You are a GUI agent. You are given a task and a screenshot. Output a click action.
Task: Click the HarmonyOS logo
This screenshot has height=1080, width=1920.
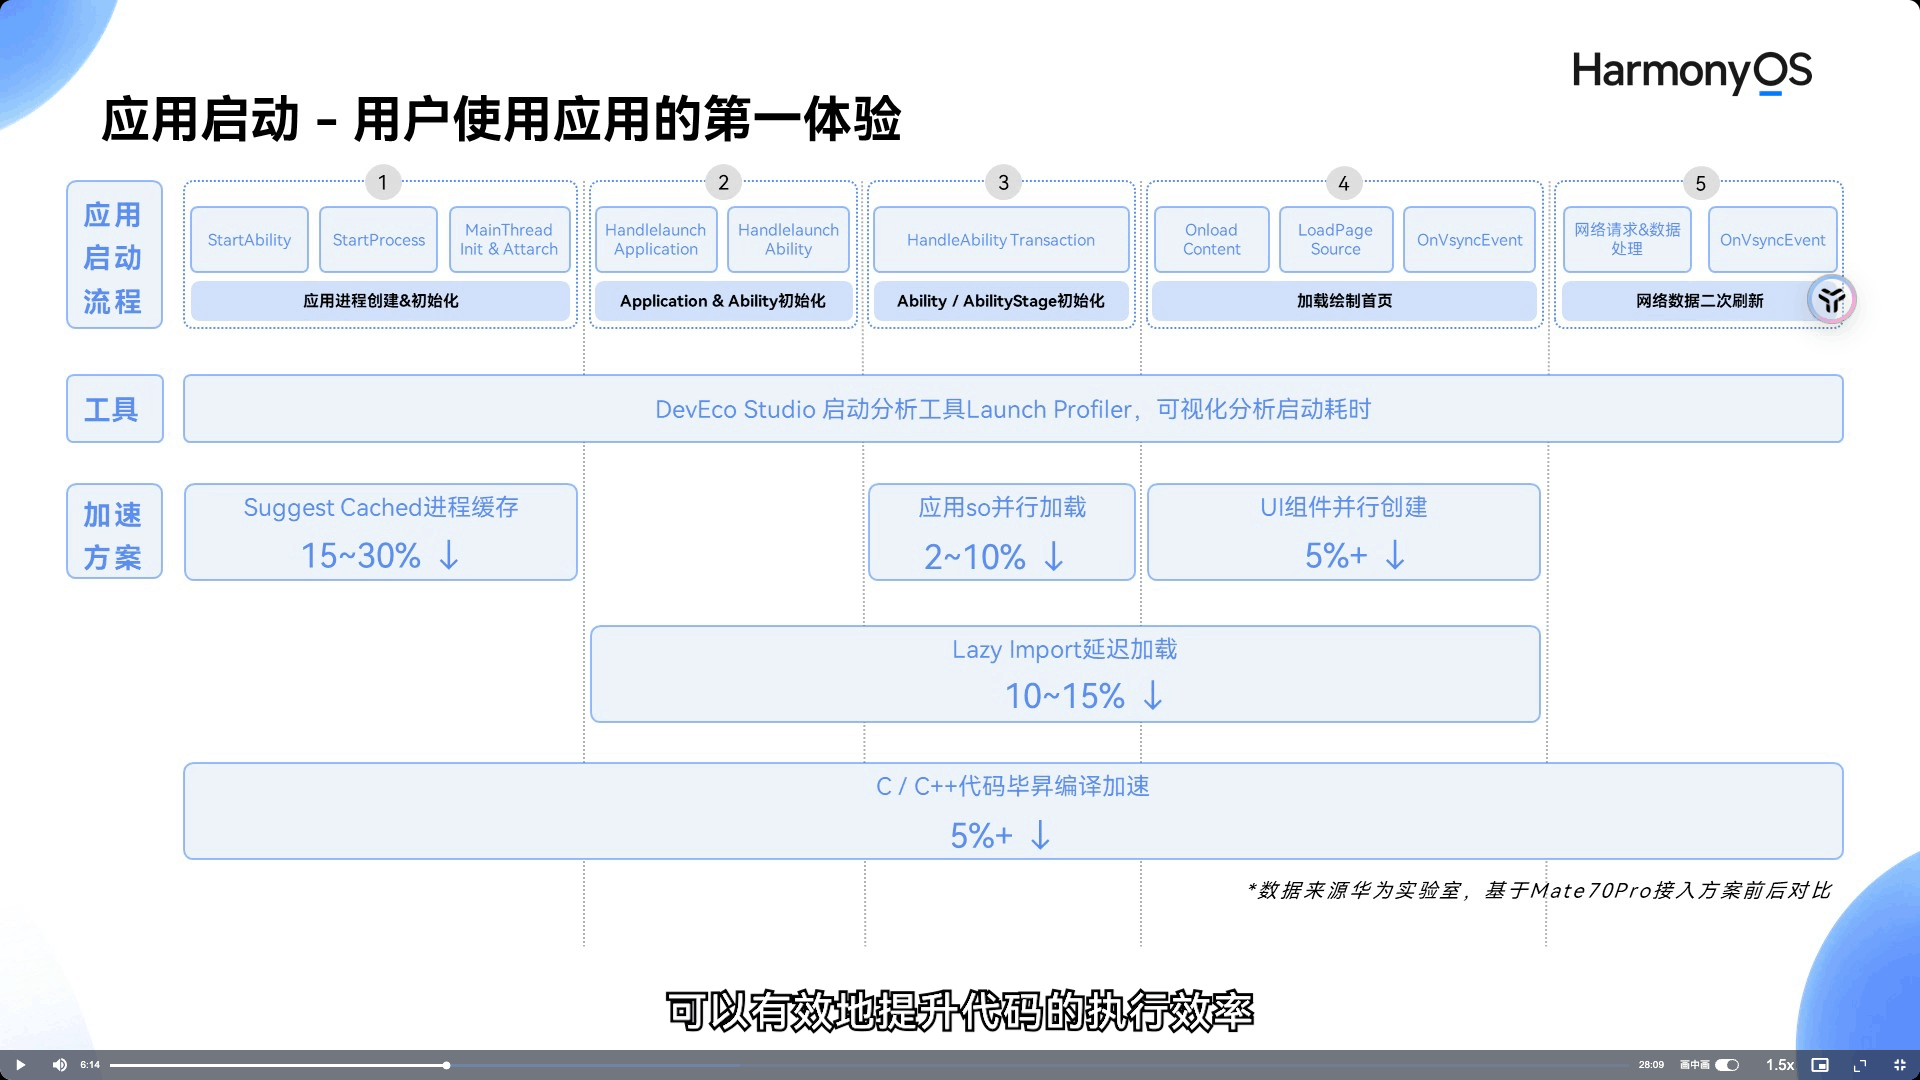tap(1691, 72)
